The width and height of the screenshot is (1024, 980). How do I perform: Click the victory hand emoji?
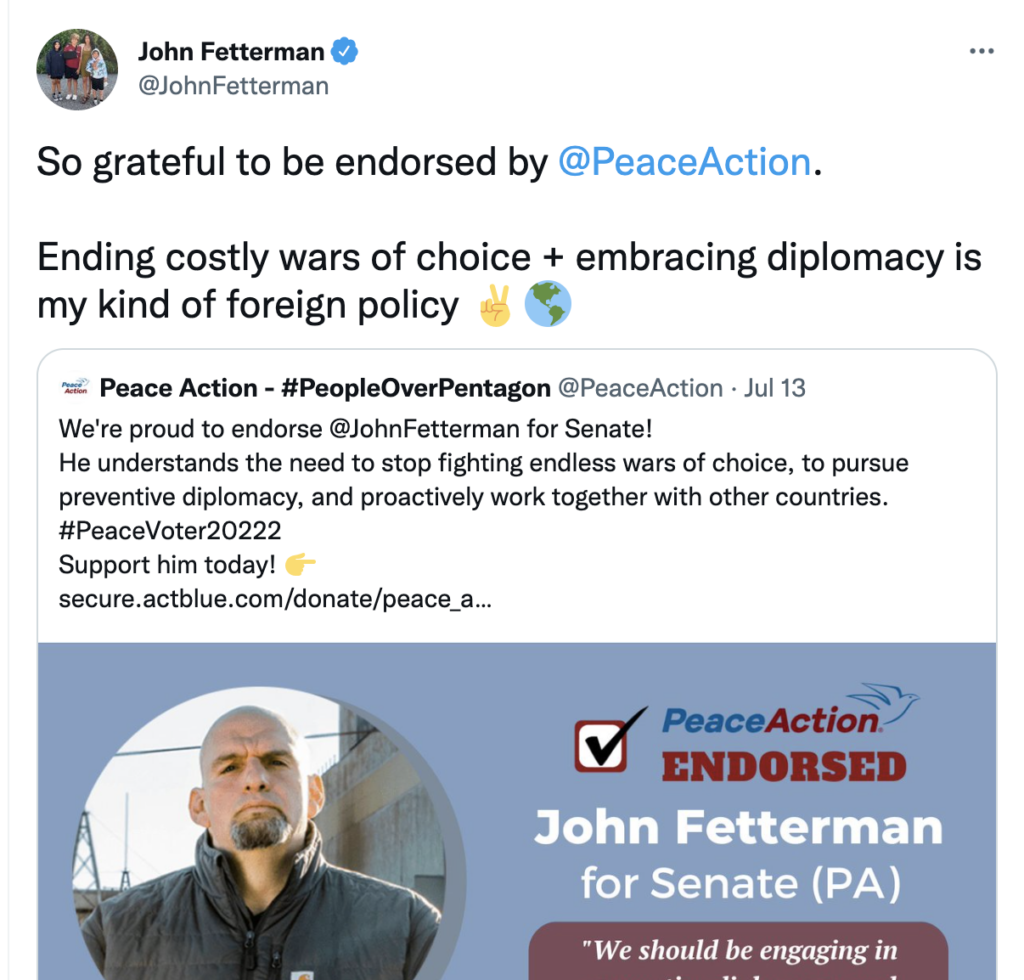(x=495, y=305)
